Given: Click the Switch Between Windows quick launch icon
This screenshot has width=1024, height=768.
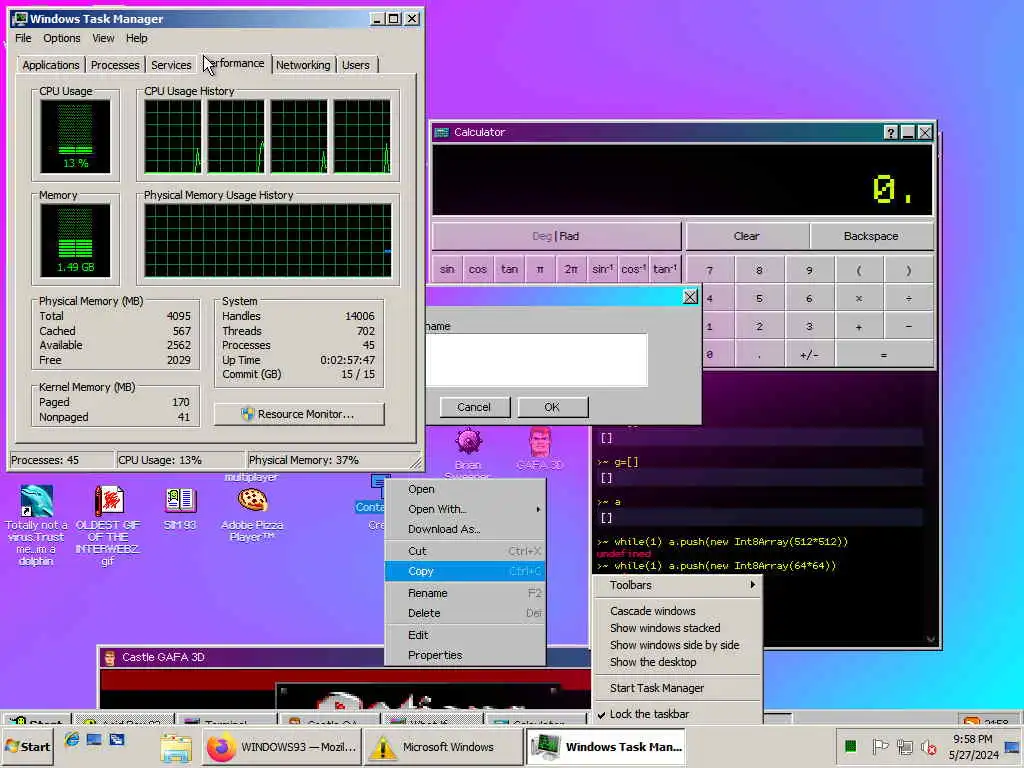Looking at the screenshot, I should tap(117, 739).
